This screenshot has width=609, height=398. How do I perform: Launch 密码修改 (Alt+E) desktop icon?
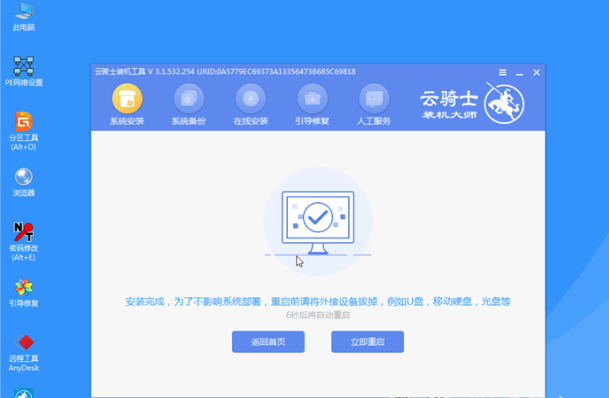(24, 241)
